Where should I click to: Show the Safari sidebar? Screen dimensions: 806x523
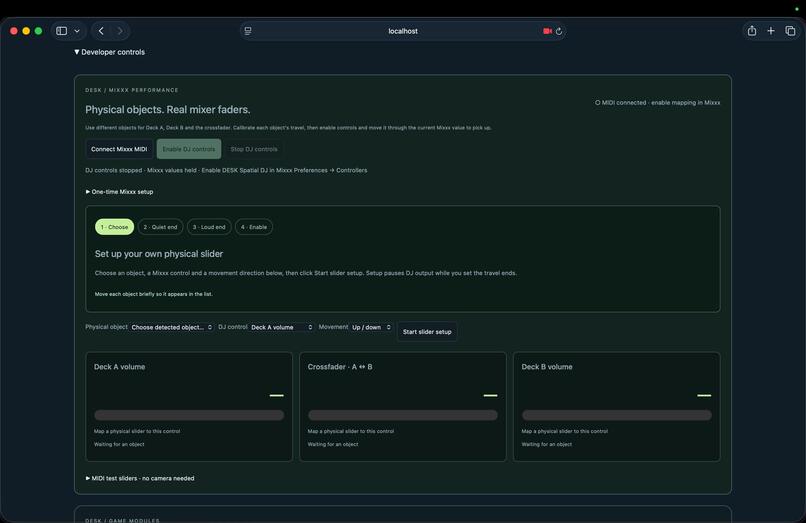(62, 31)
